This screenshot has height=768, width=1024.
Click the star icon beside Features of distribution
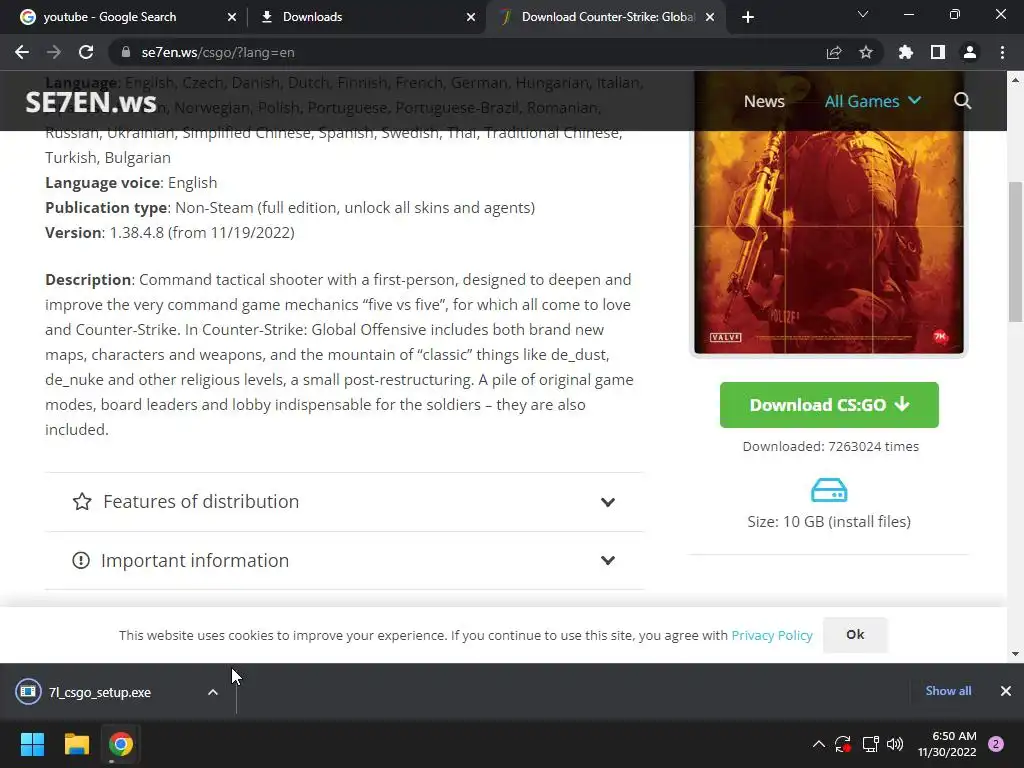[82, 502]
